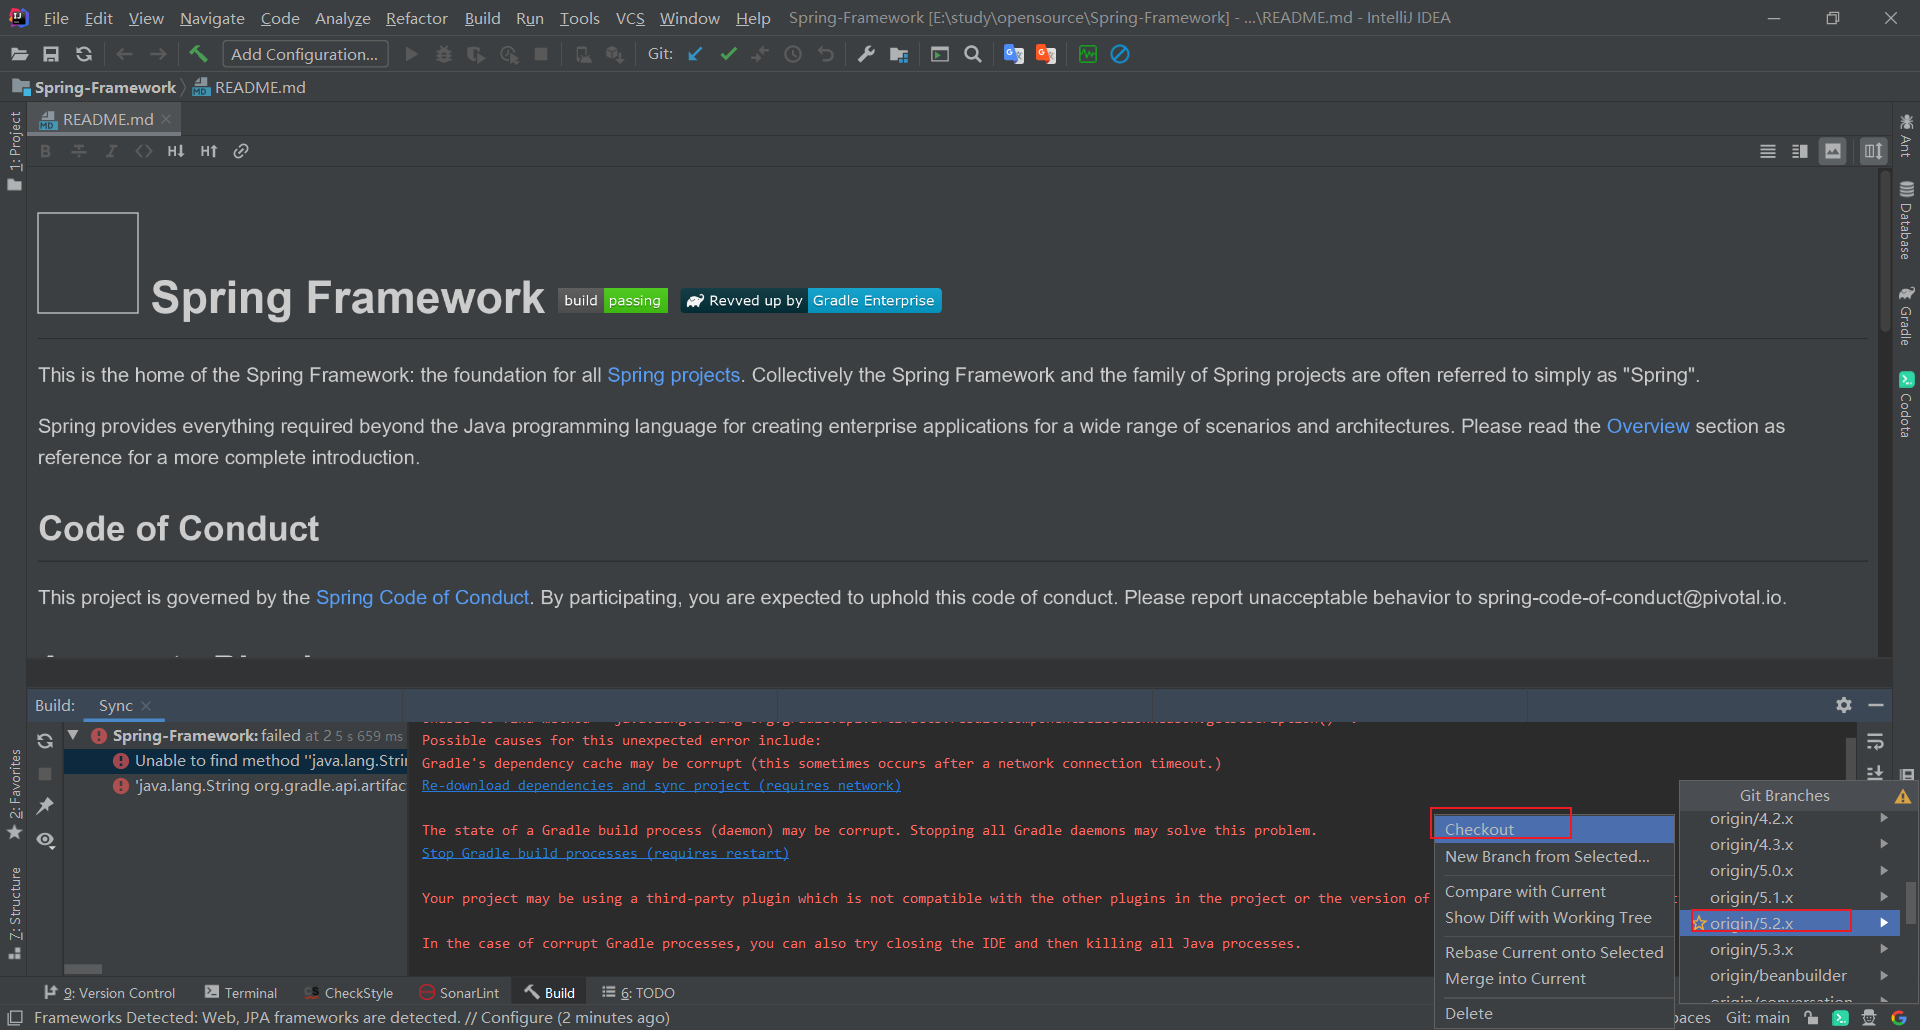The width and height of the screenshot is (1920, 1030).
Task: Commit changes with the green checkmark icon
Action: [728, 54]
